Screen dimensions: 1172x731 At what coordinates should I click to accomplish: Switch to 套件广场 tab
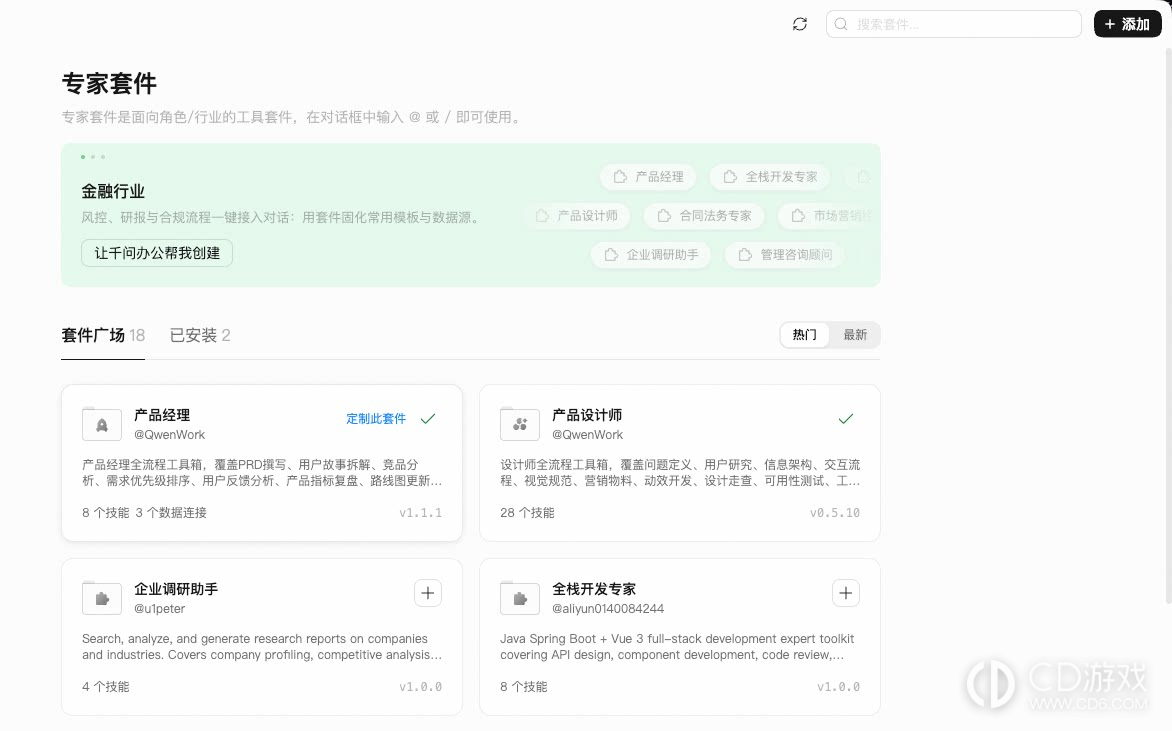coord(103,336)
